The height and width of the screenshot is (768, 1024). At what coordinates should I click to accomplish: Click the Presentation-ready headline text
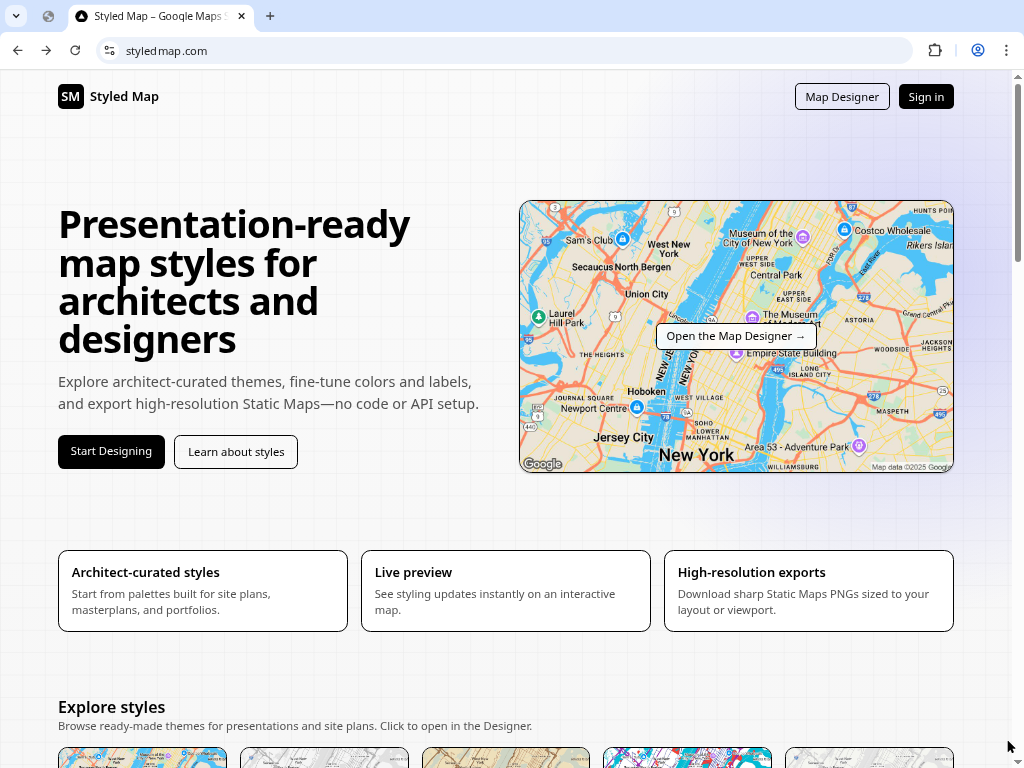[234, 281]
